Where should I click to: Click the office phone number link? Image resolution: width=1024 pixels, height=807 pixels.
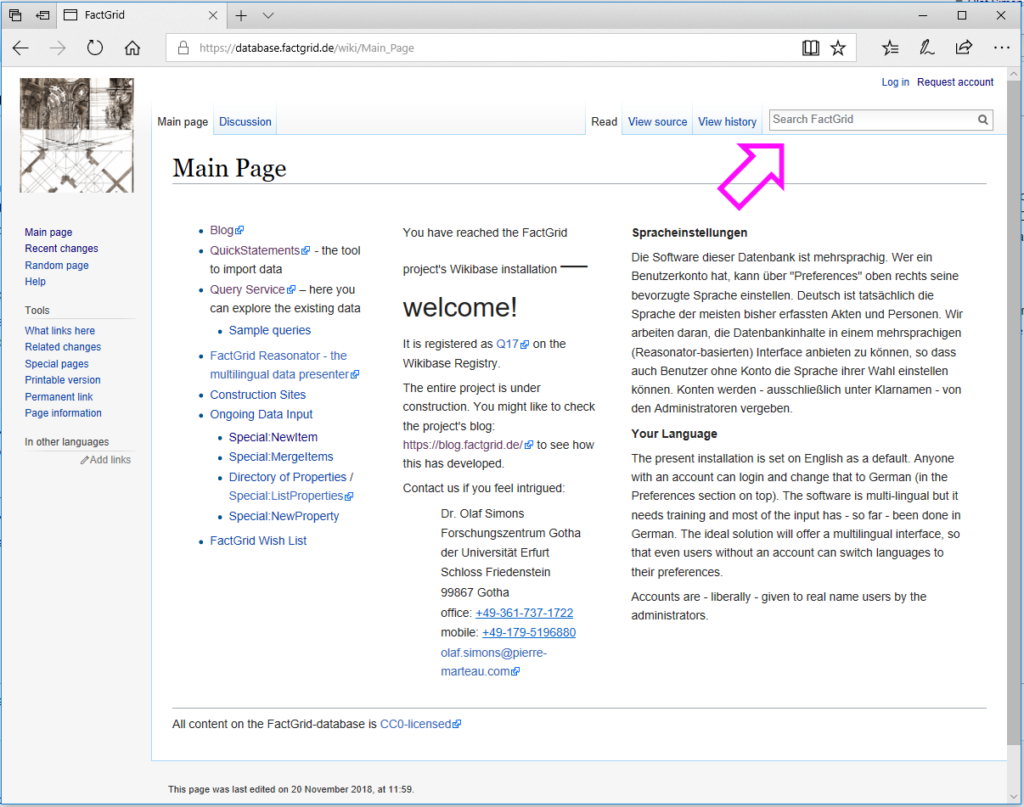[524, 614]
